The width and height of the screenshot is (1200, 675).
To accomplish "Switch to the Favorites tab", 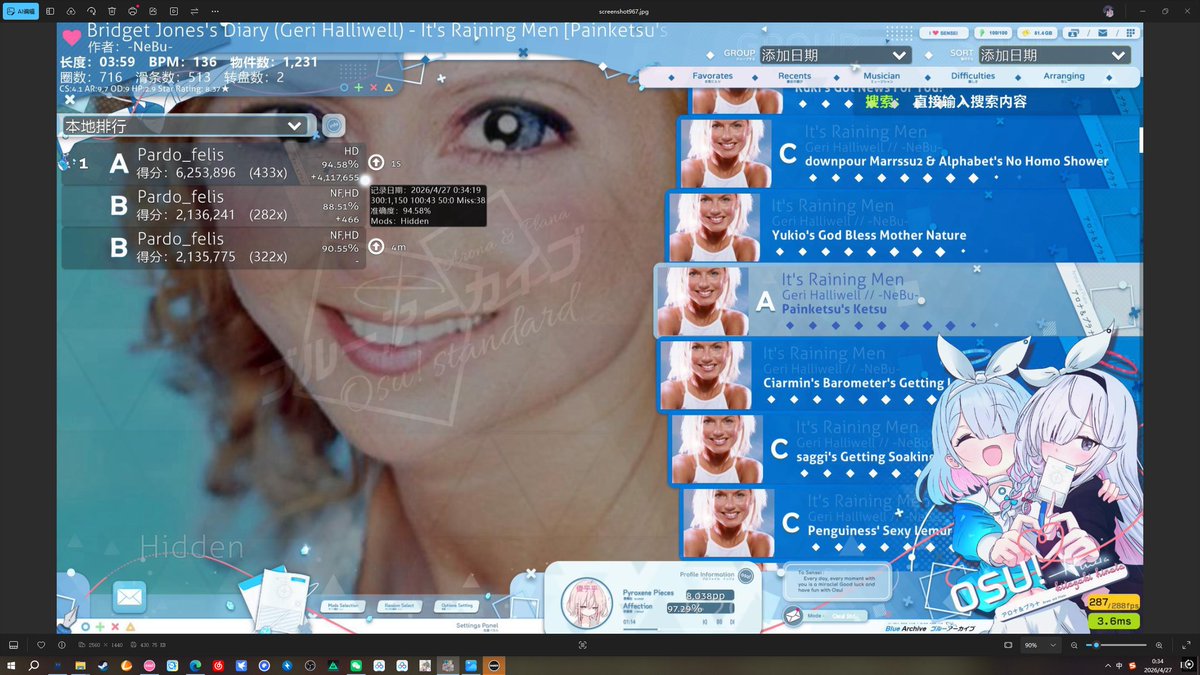I will coord(712,76).
